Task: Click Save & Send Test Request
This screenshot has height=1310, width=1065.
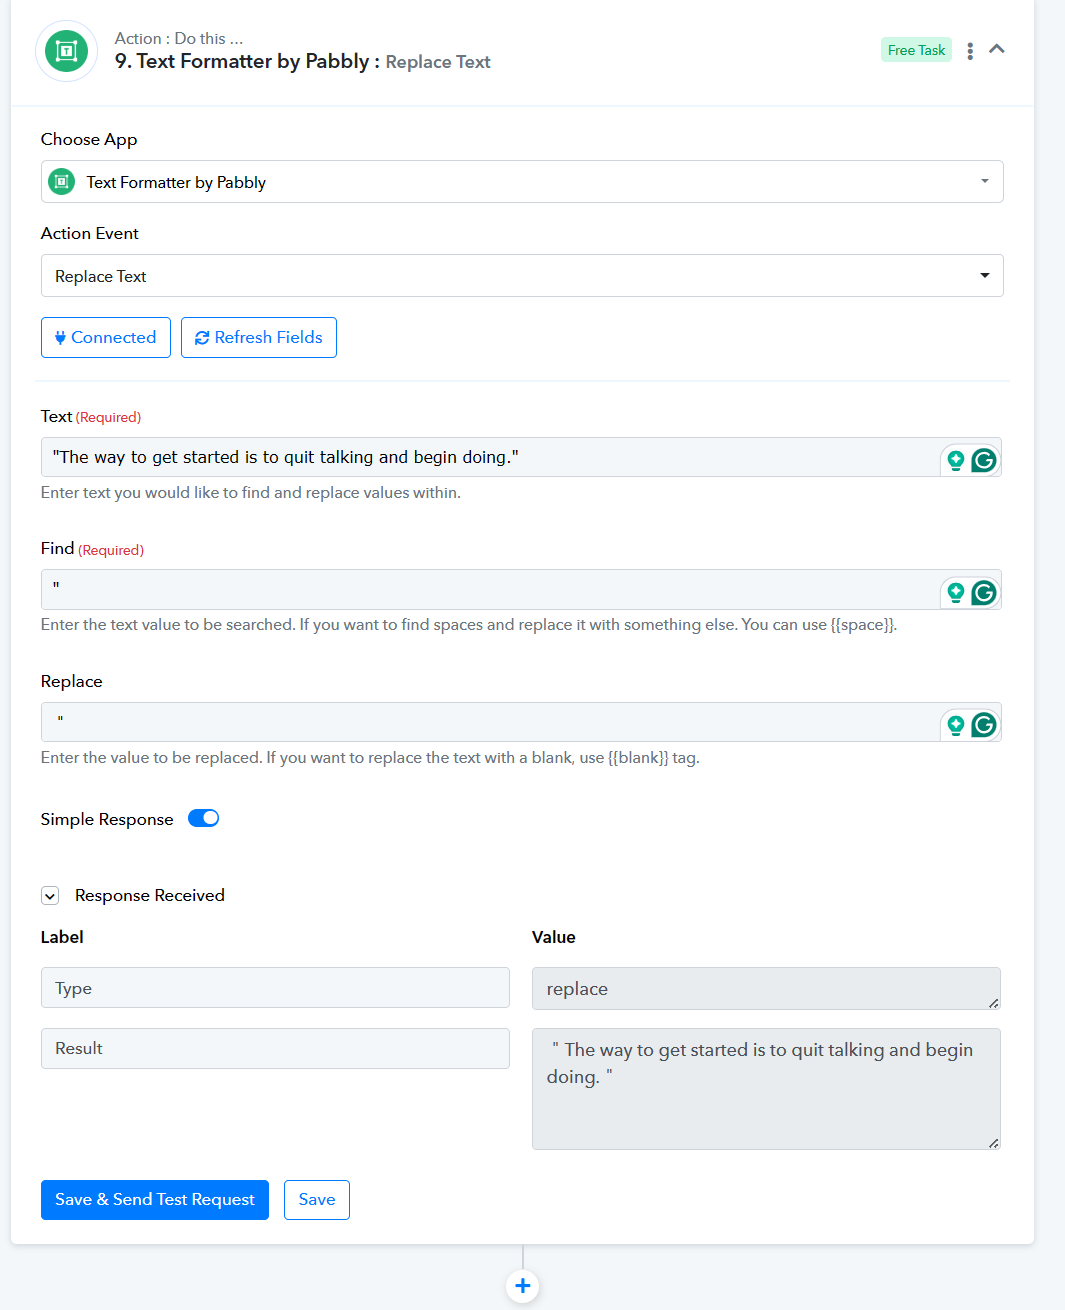Action: [x=155, y=1200]
